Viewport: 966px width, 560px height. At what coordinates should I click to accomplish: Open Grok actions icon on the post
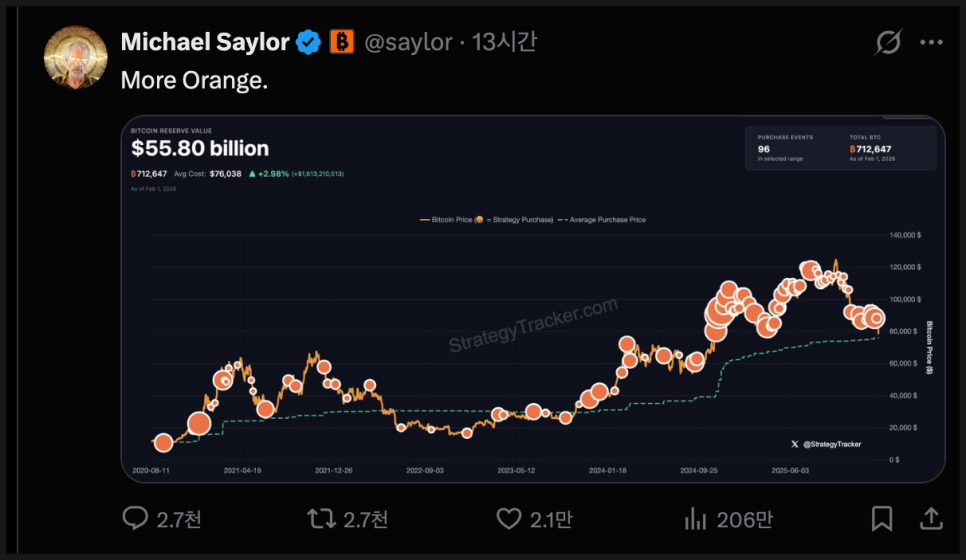[x=888, y=42]
